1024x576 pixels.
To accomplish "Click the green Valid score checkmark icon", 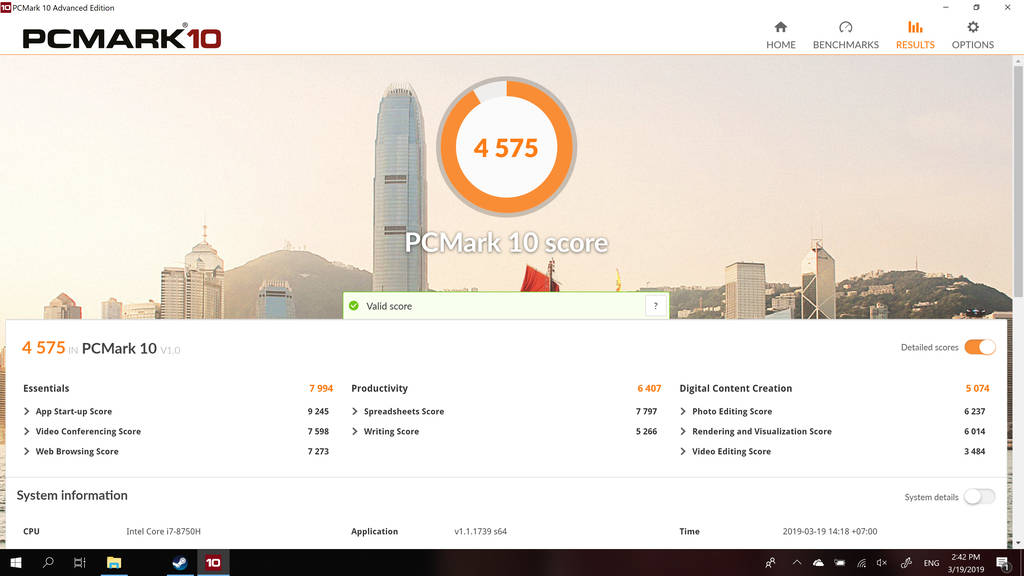I will point(354,306).
